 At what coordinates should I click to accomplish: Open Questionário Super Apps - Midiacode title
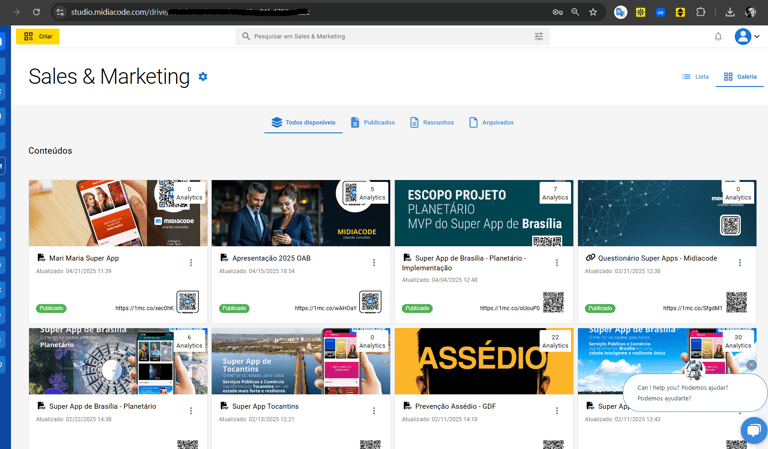657,258
